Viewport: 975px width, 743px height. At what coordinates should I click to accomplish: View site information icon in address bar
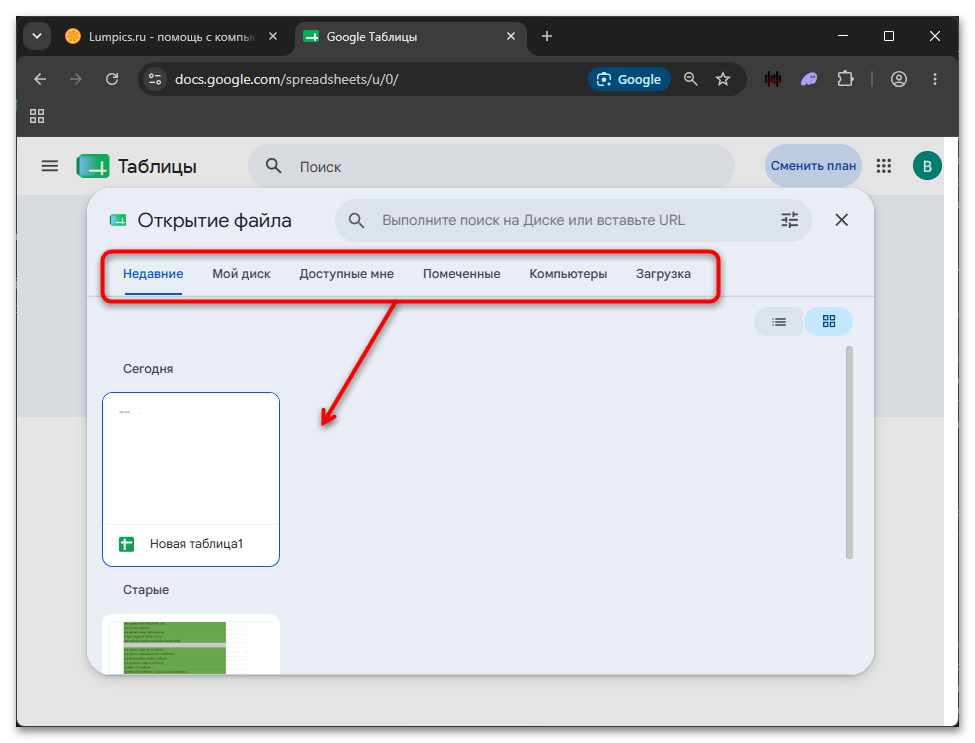pos(154,79)
